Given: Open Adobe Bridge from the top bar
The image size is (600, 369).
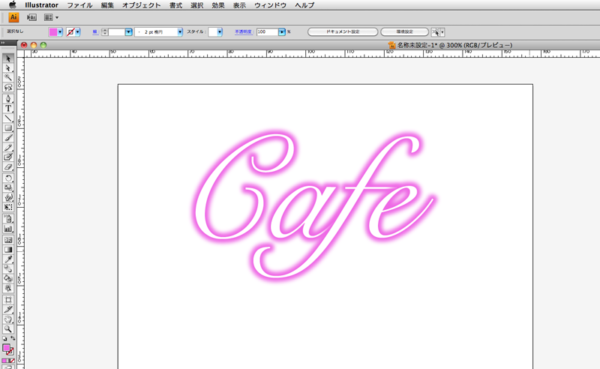Looking at the screenshot, I should click(x=32, y=17).
